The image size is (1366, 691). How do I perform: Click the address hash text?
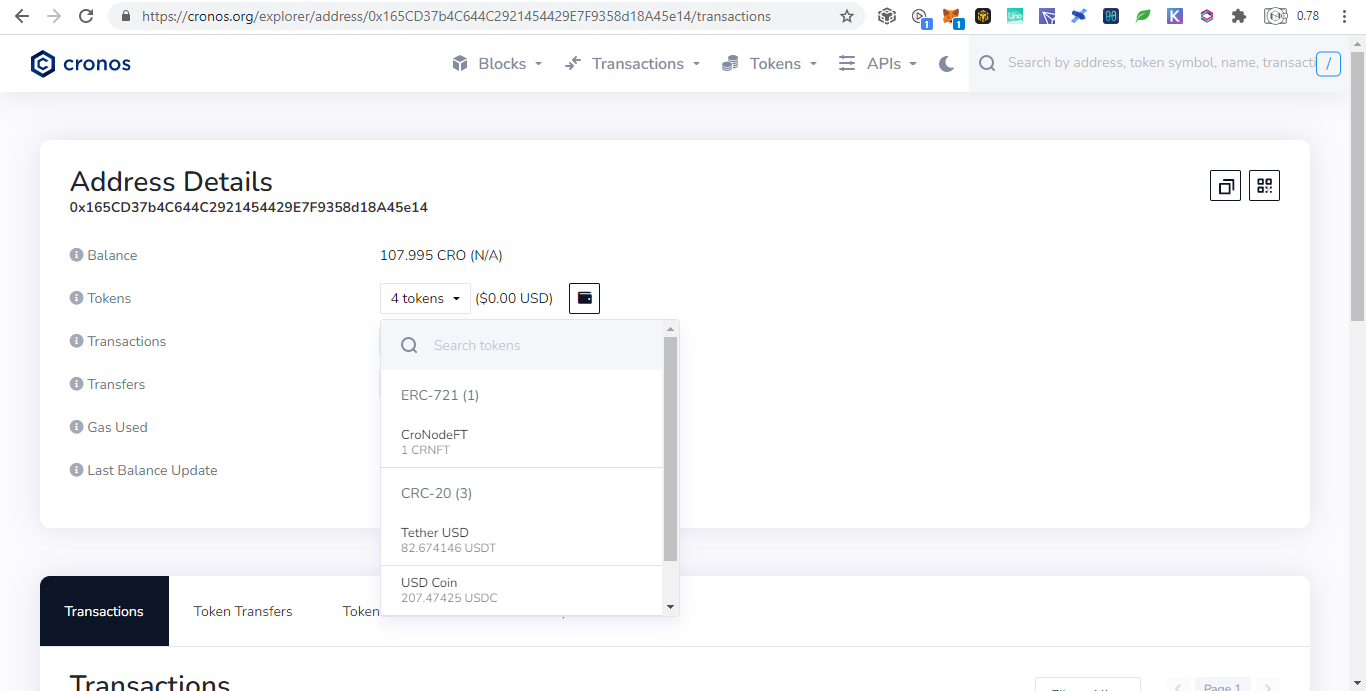[249, 207]
